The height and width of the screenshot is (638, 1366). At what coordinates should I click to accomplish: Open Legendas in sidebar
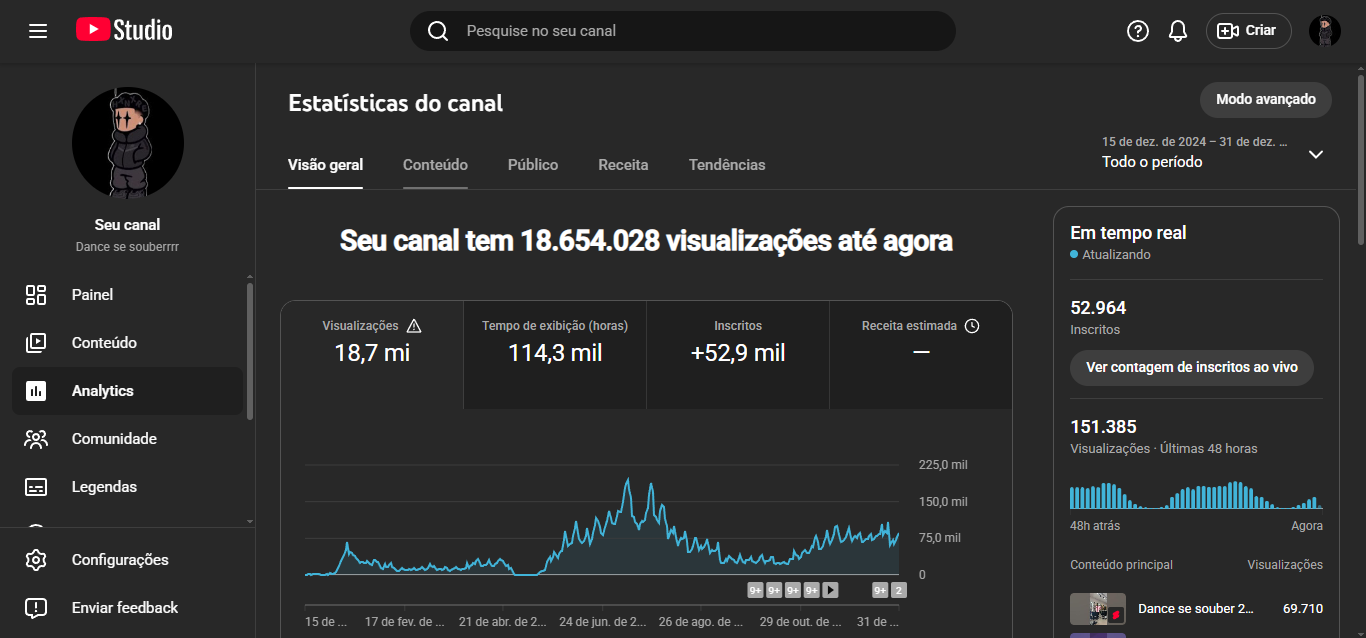point(128,487)
